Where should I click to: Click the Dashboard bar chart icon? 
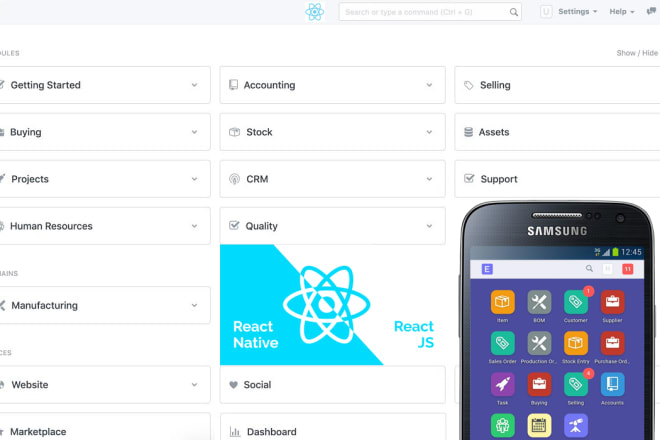[x=235, y=432]
